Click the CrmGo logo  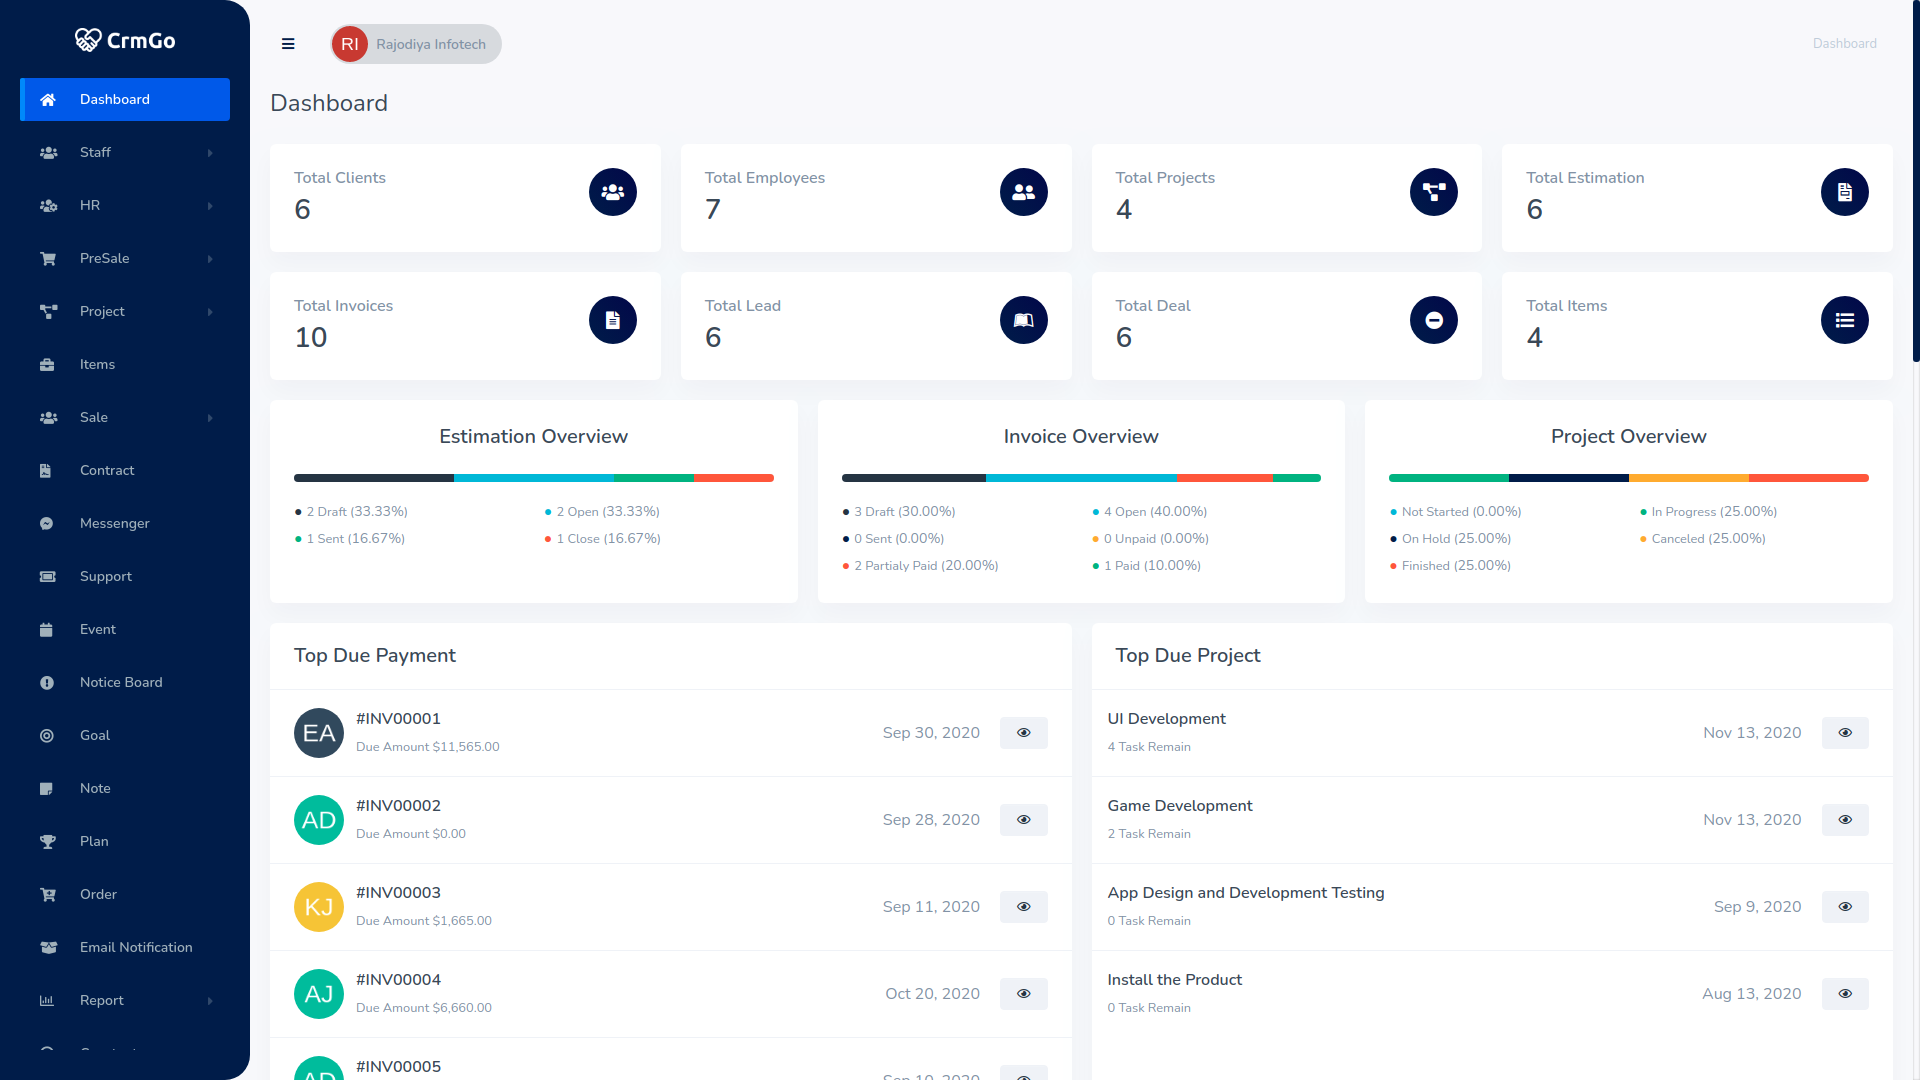125,40
